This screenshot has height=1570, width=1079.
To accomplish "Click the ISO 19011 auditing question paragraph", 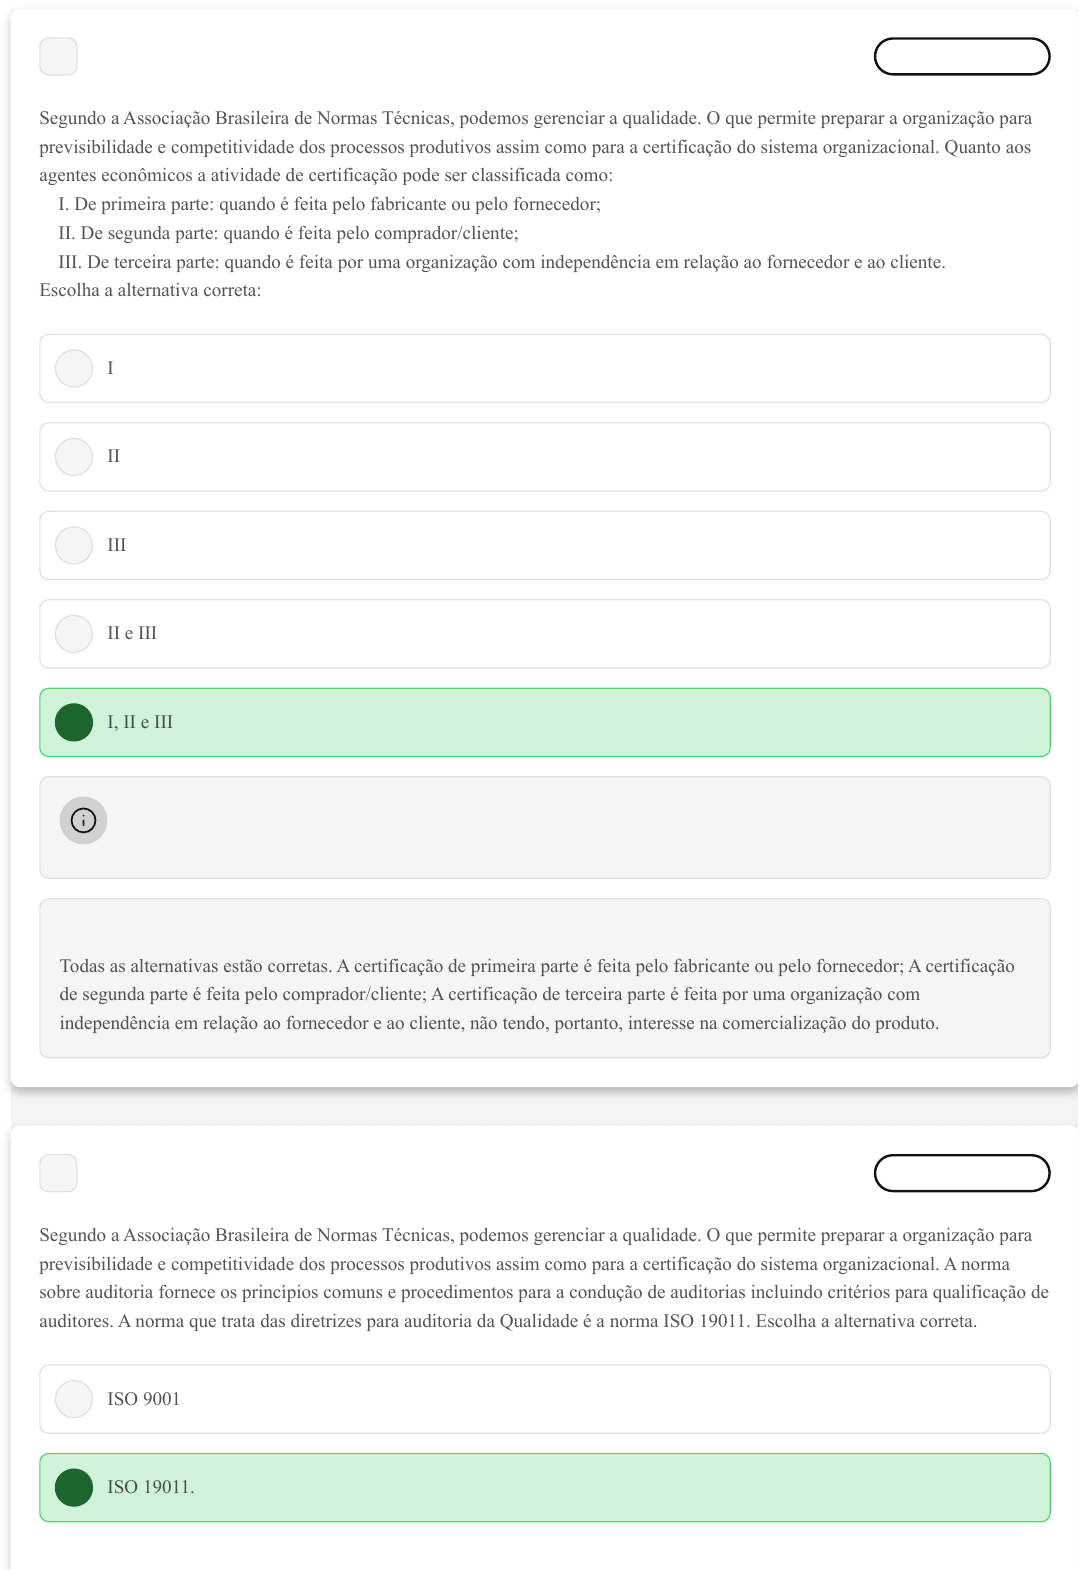I will click(543, 1278).
